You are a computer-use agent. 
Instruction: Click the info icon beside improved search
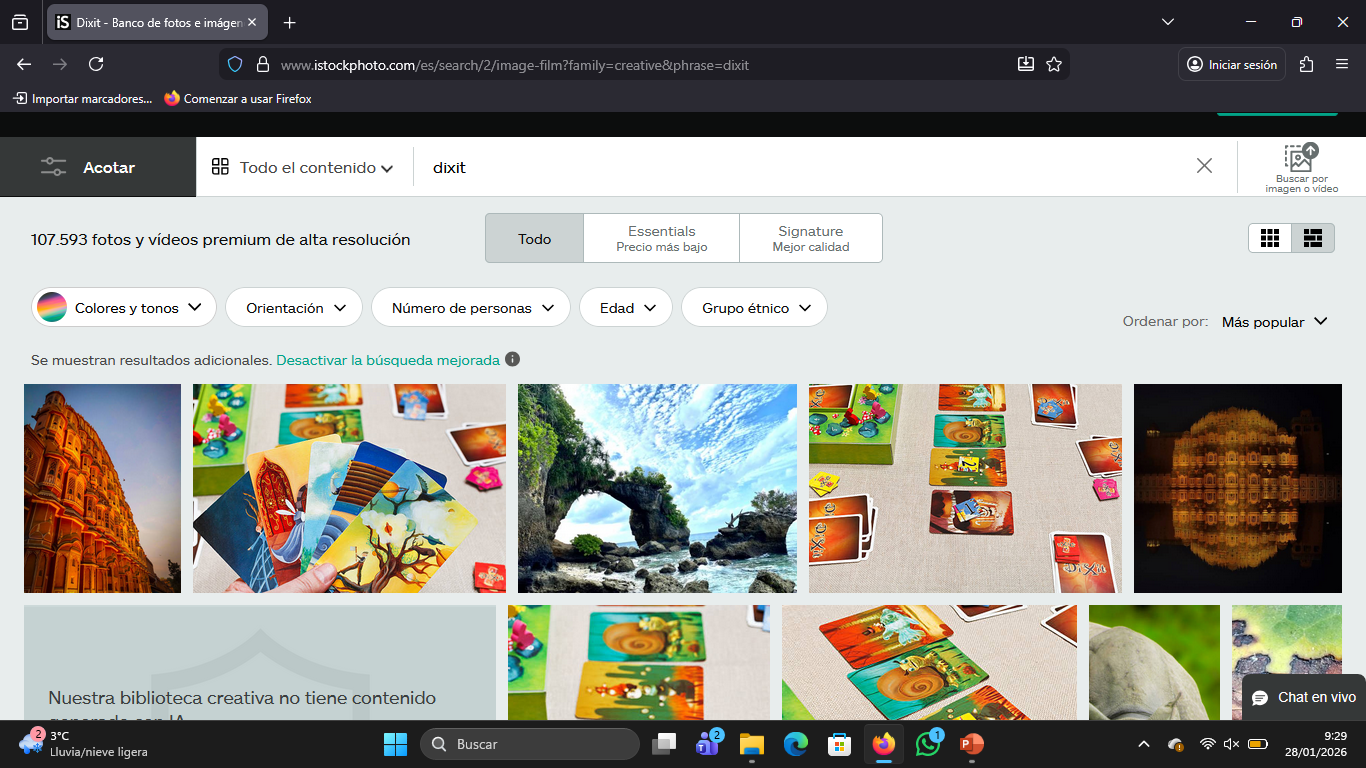(x=512, y=360)
